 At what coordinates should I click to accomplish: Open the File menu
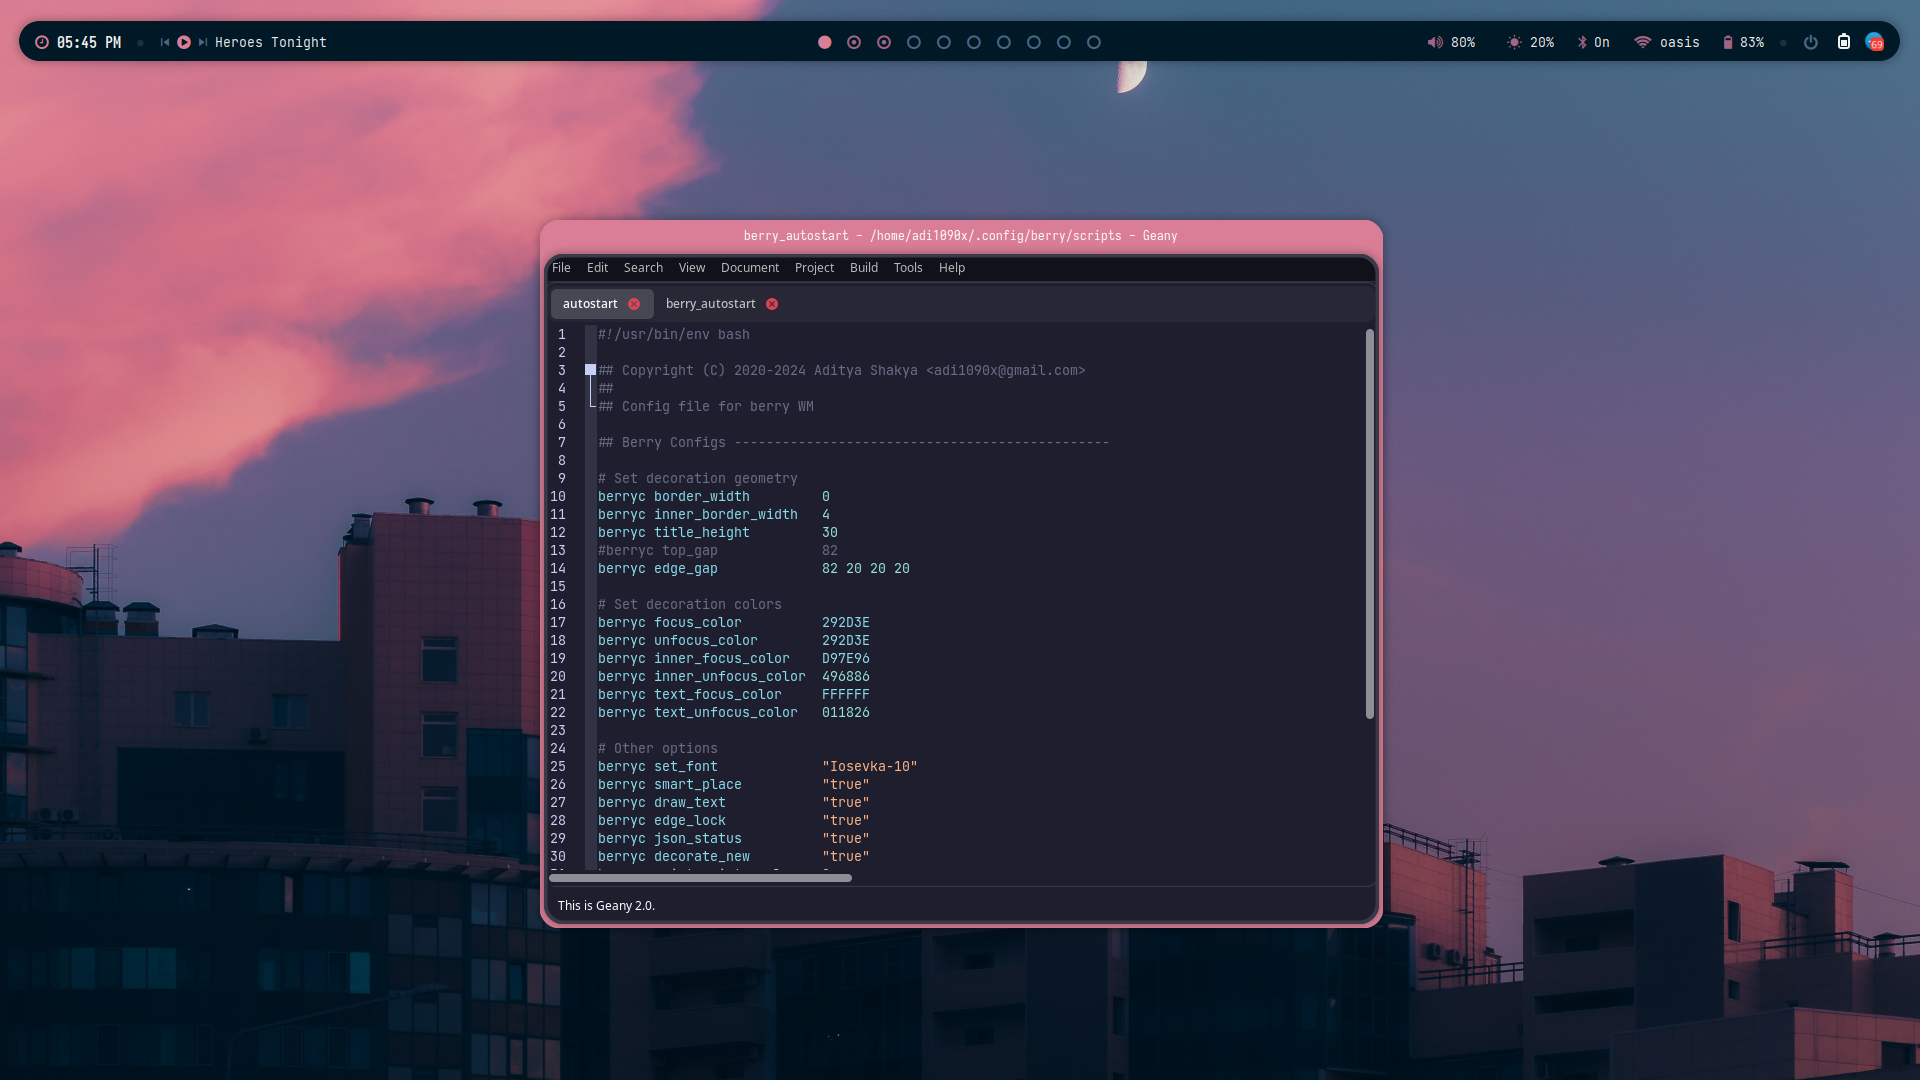pos(561,268)
